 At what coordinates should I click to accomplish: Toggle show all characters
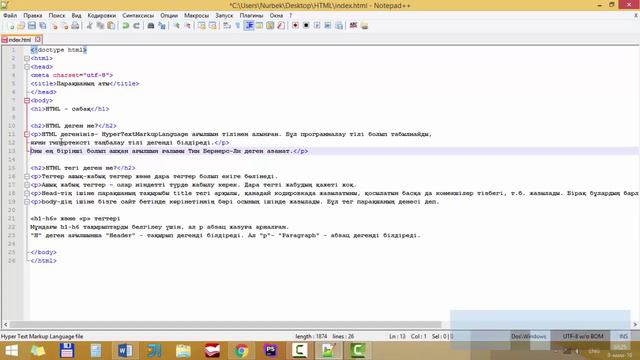(x=238, y=26)
